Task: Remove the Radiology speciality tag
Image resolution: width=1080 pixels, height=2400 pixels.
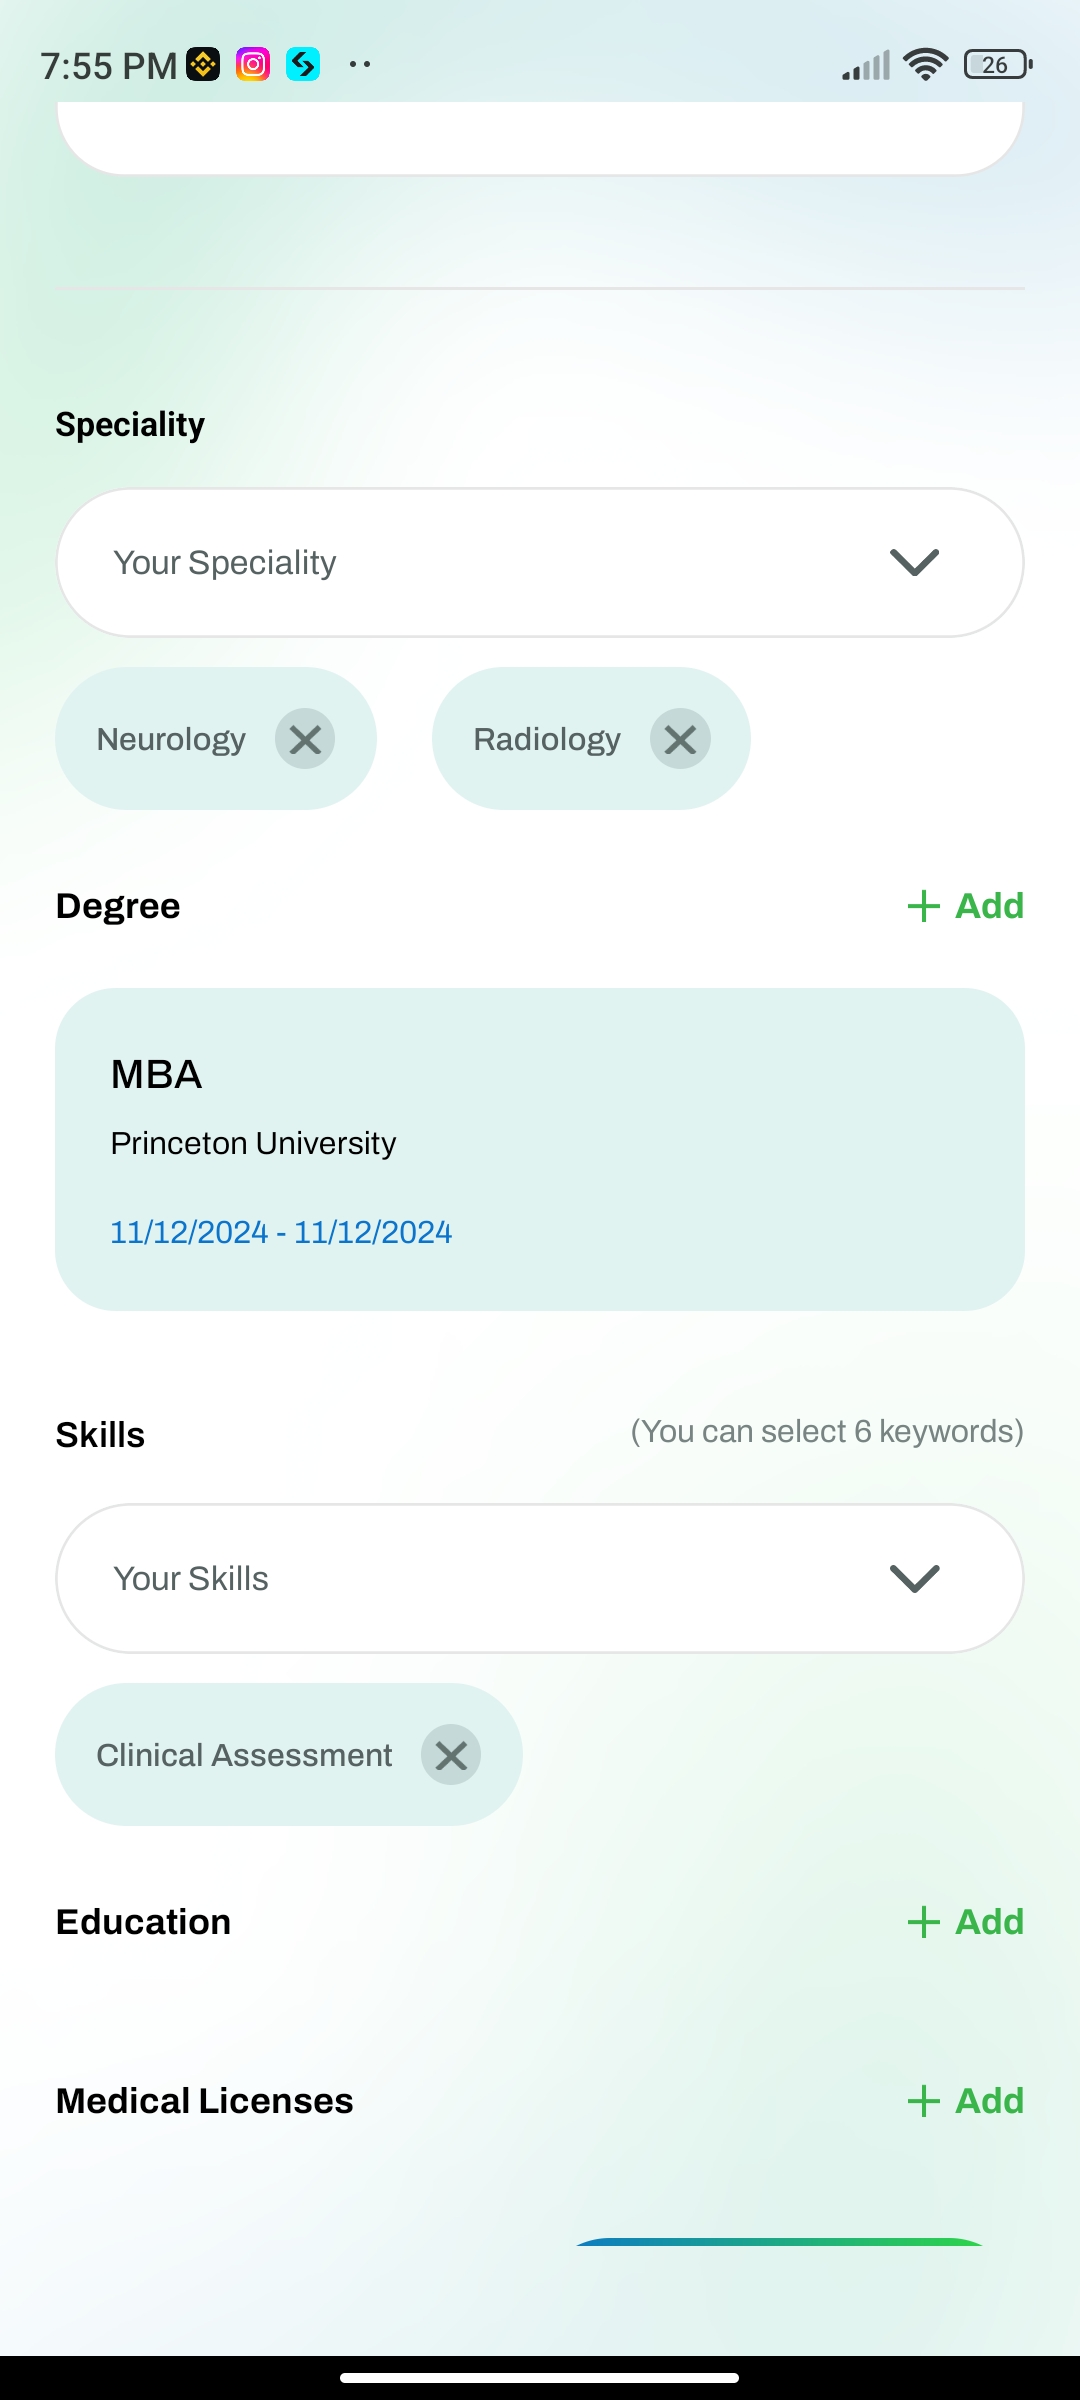Action: coord(680,739)
